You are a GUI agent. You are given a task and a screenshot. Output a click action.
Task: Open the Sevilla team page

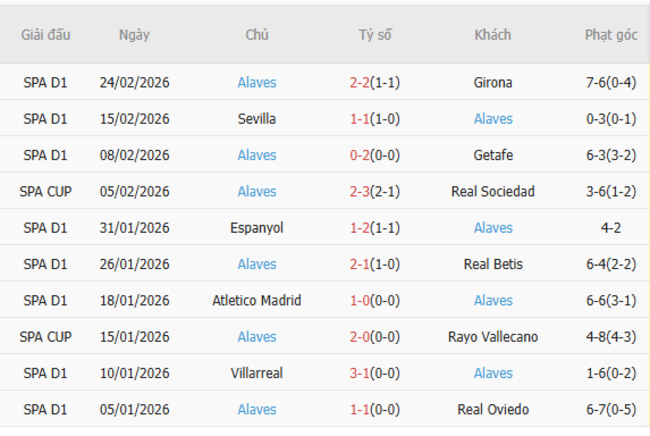pyautogui.click(x=257, y=119)
